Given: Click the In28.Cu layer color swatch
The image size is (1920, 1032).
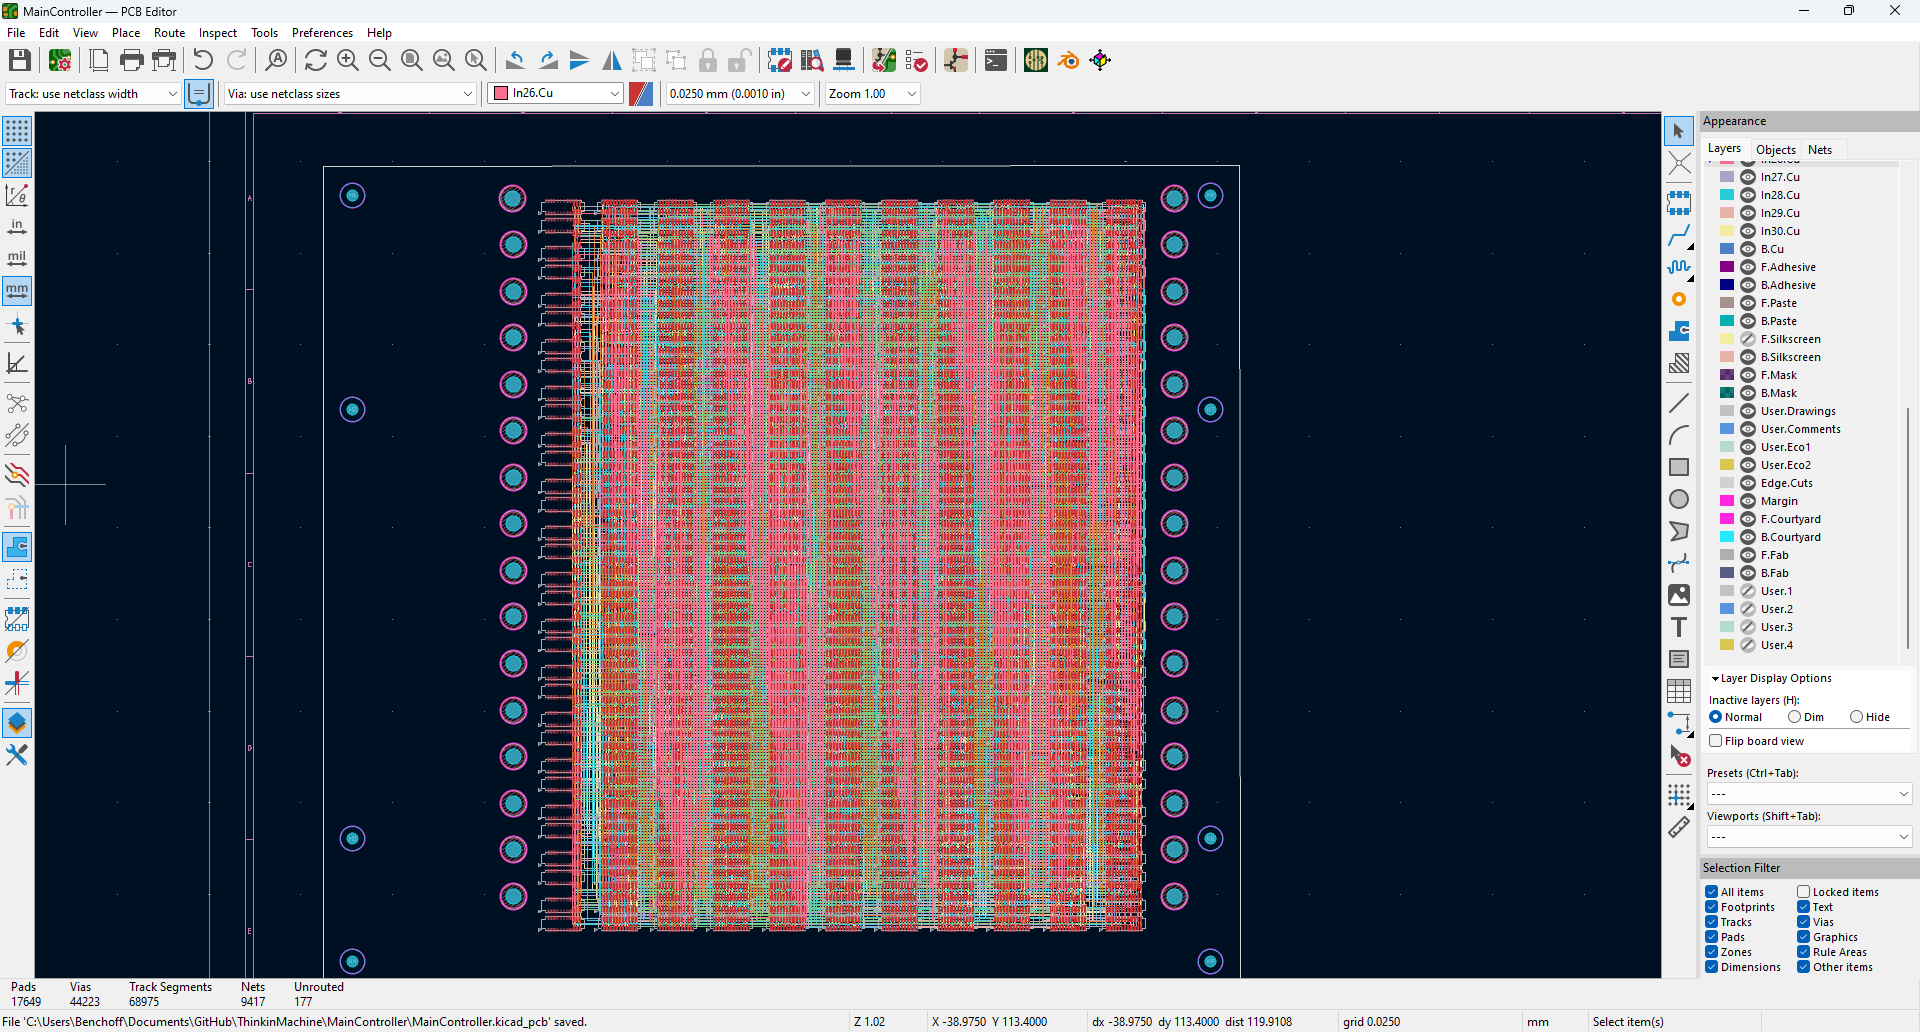Looking at the screenshot, I should coord(1727,195).
